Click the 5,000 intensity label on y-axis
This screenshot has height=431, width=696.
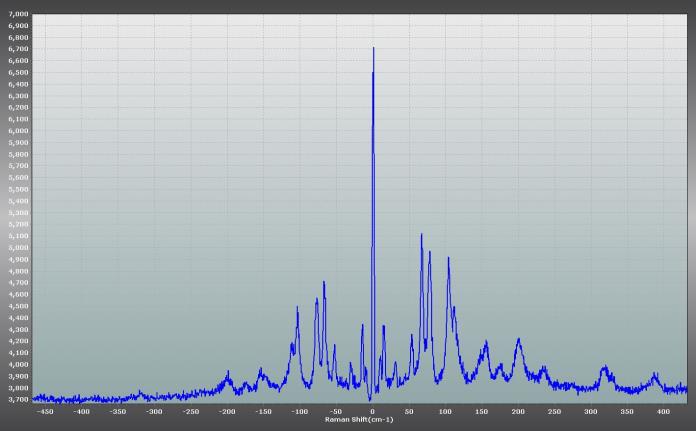click(x=18, y=247)
